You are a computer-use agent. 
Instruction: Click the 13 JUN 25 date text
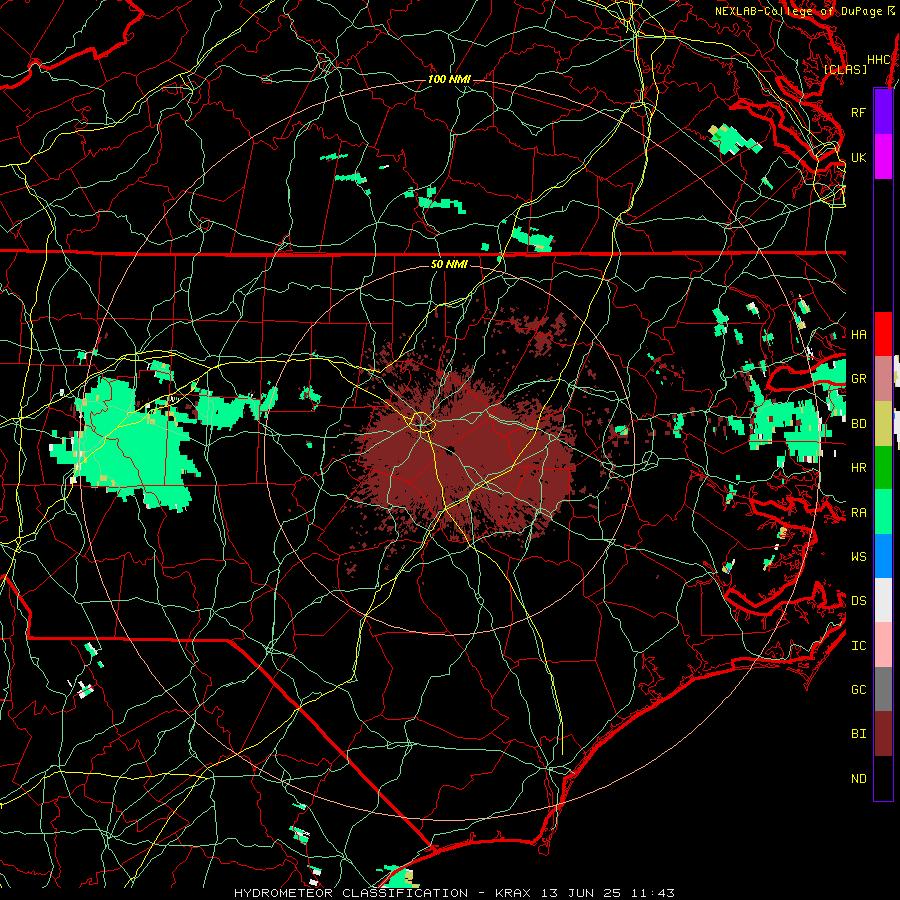click(583, 893)
